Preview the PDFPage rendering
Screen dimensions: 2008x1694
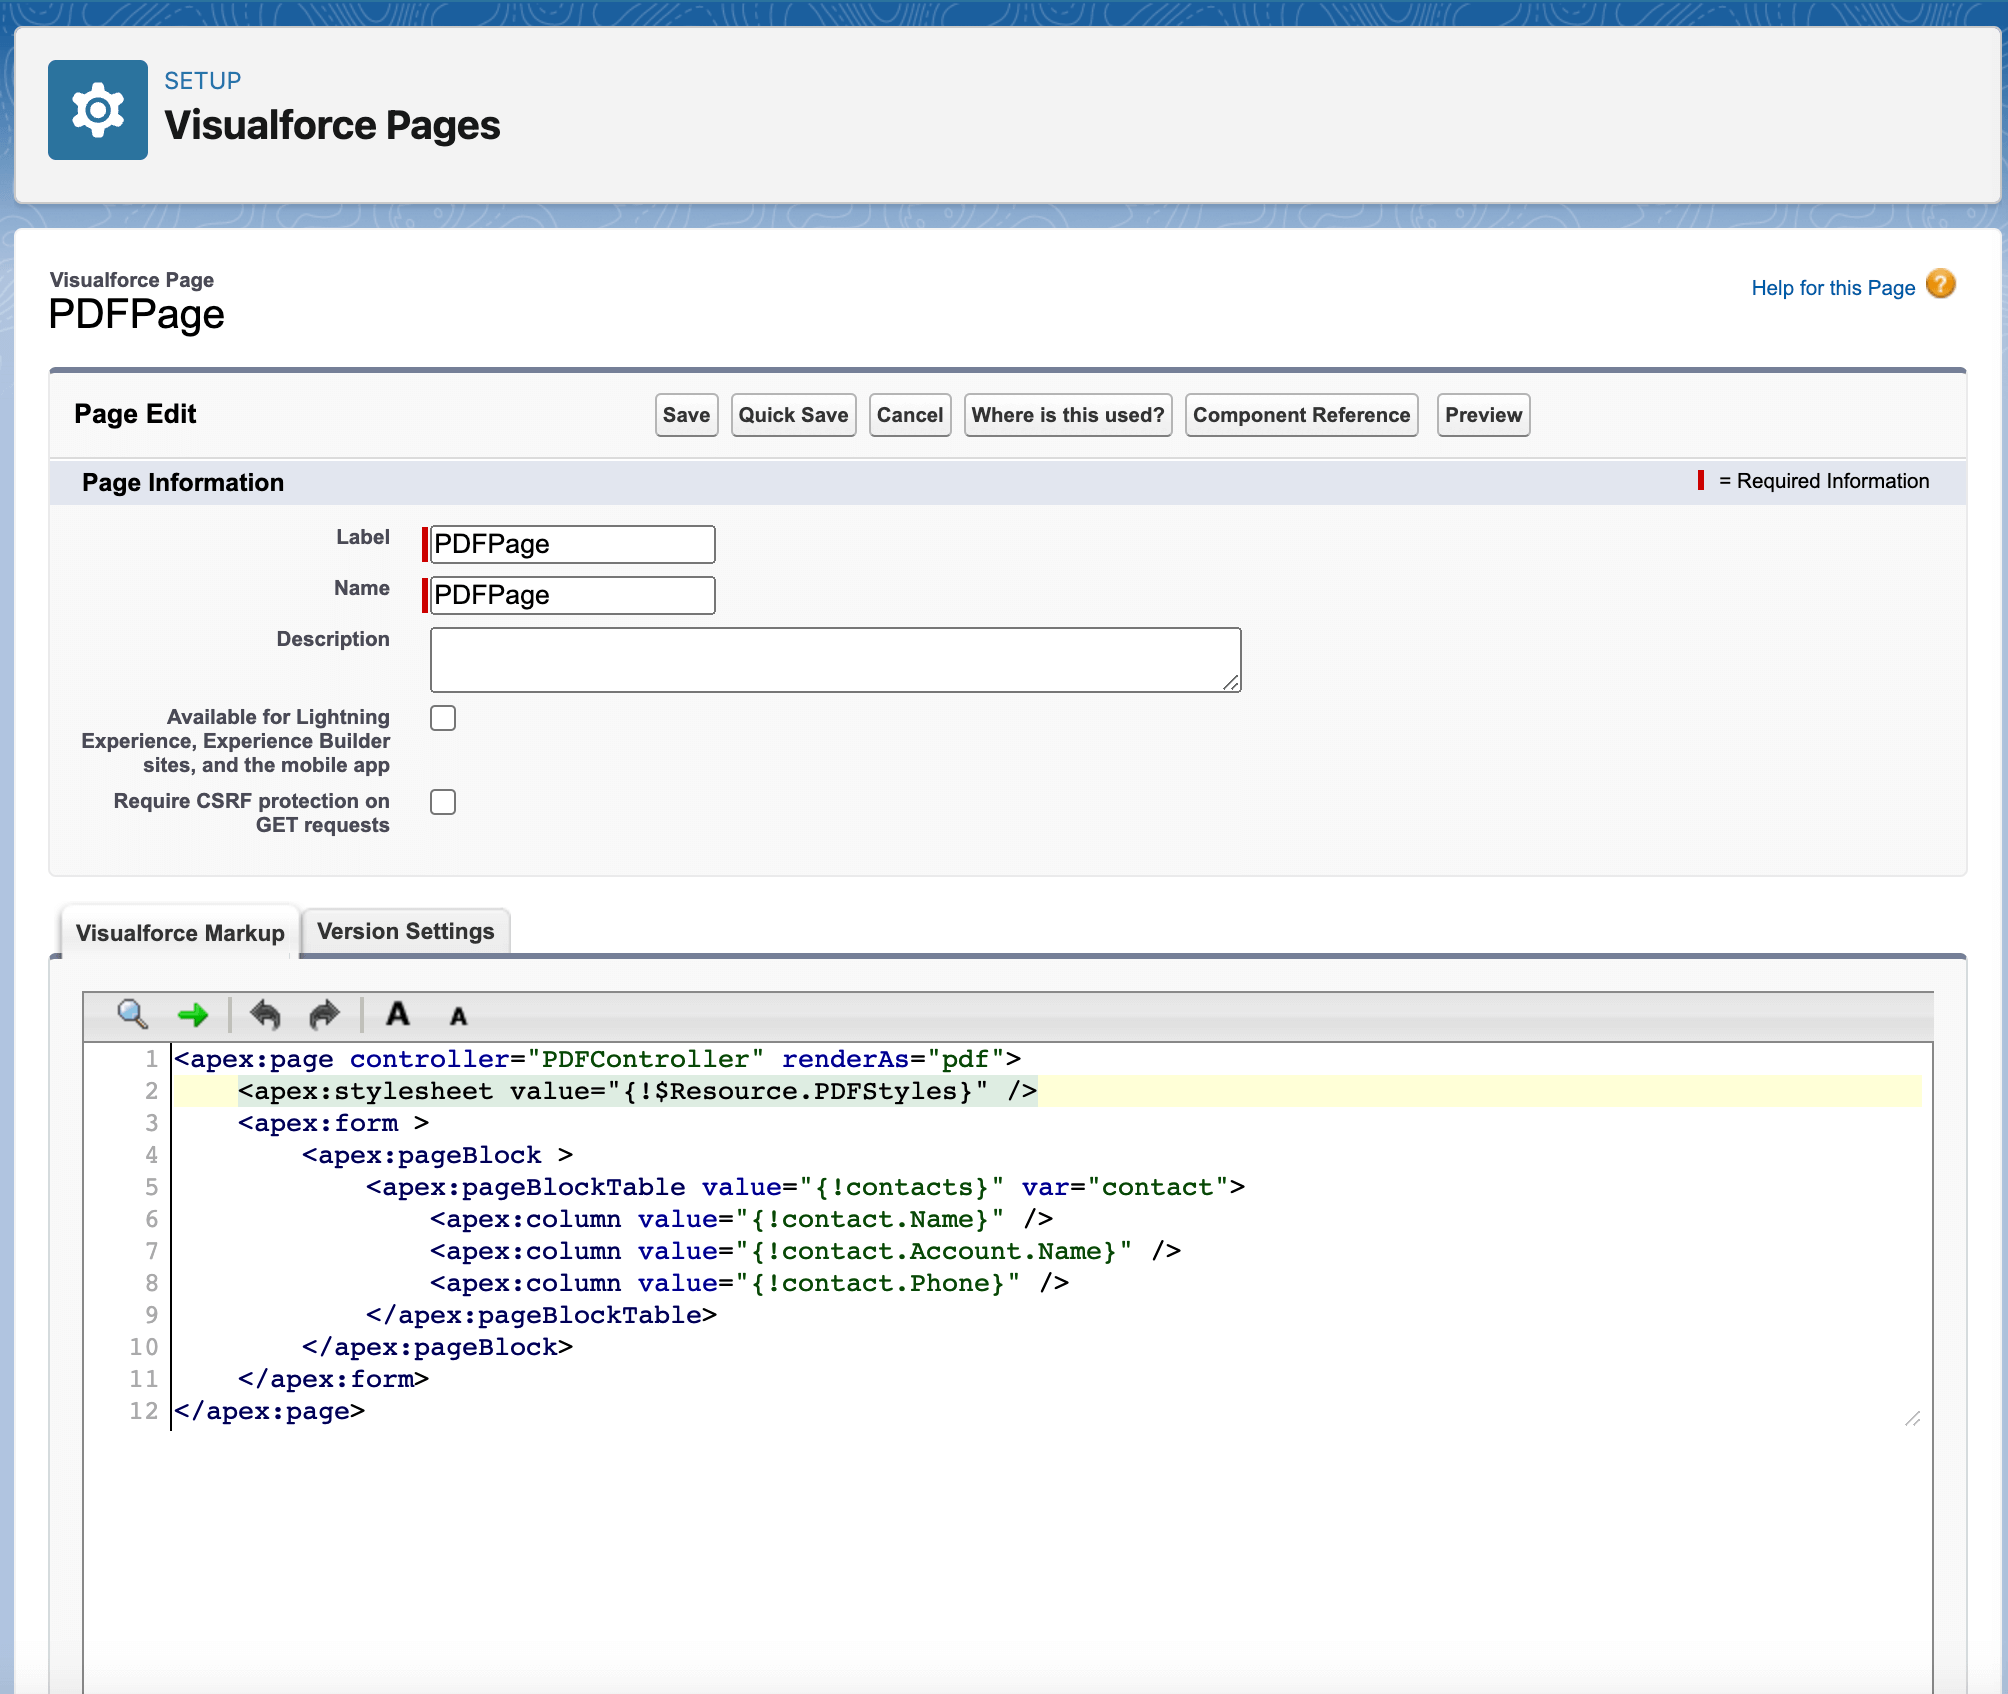point(1483,414)
